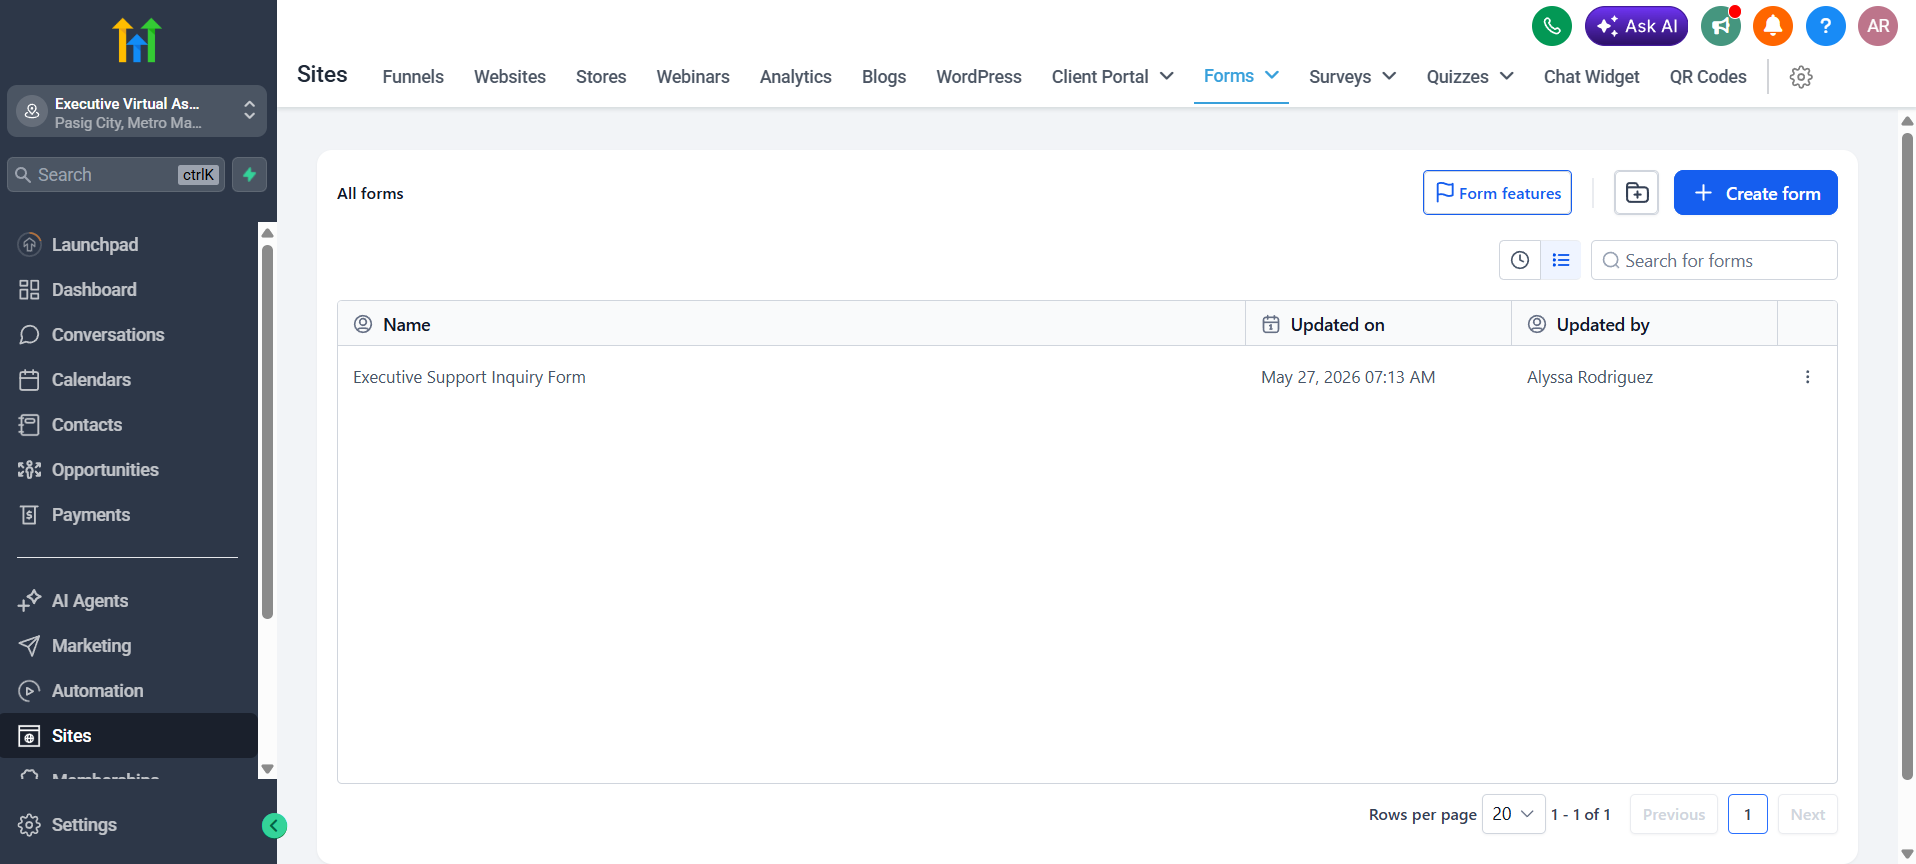This screenshot has height=864, width=1916.
Task: Switch to the Analytics tab
Action: 796,77
